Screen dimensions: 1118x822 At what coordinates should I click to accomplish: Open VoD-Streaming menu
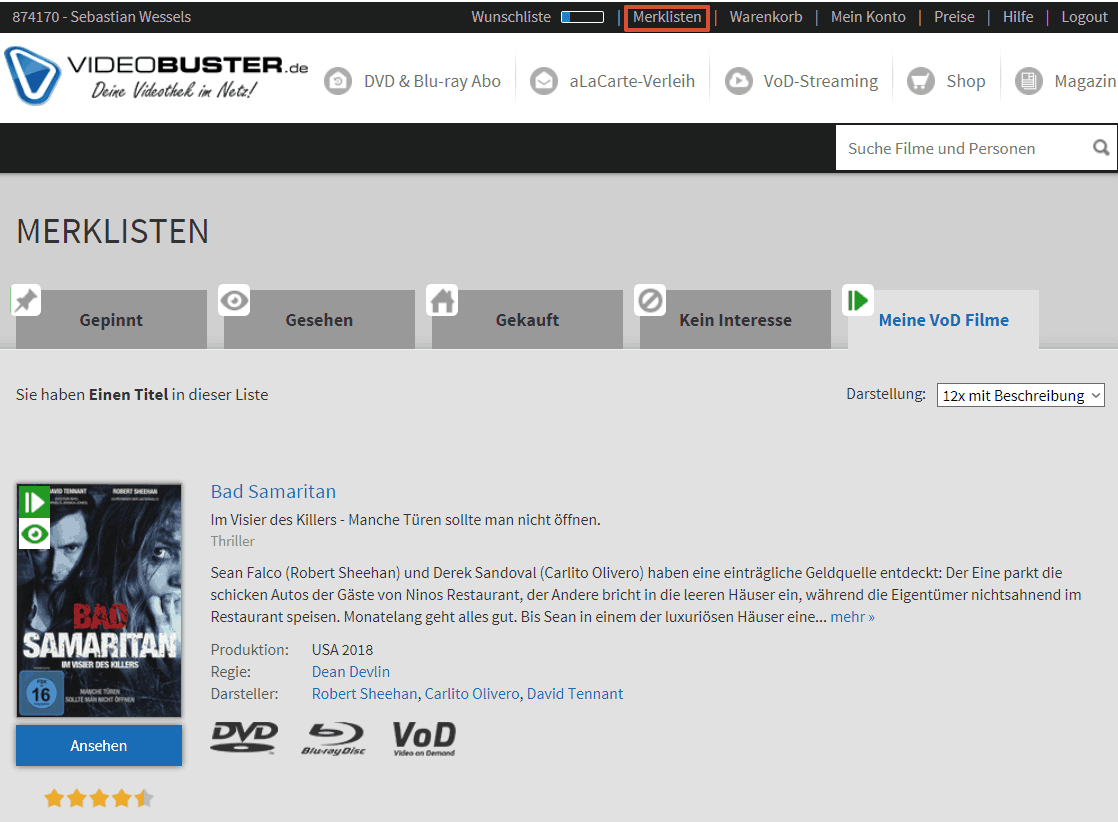(821, 81)
